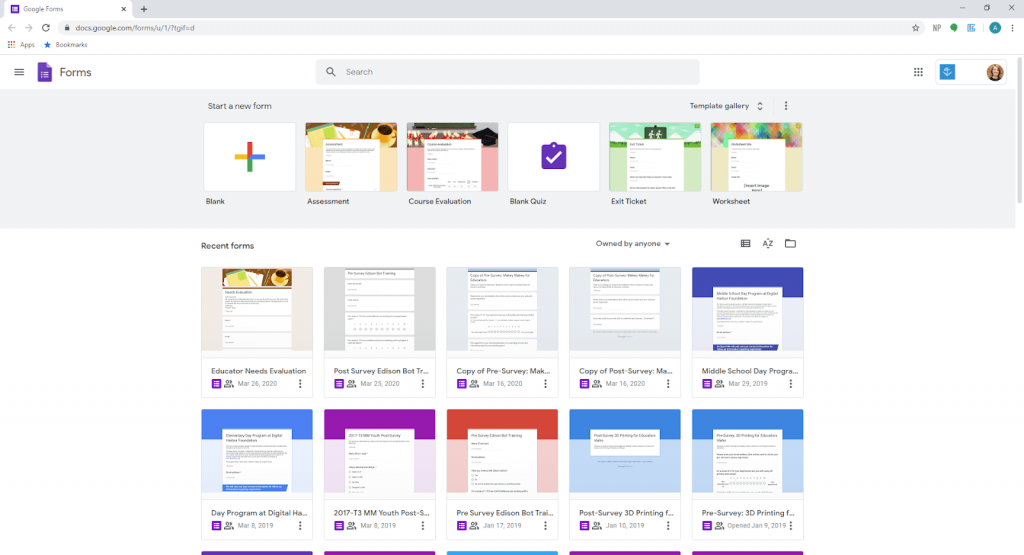Image resolution: width=1024 pixels, height=555 pixels.
Task: Open more options for Middle School Day Program
Action: pos(791,384)
